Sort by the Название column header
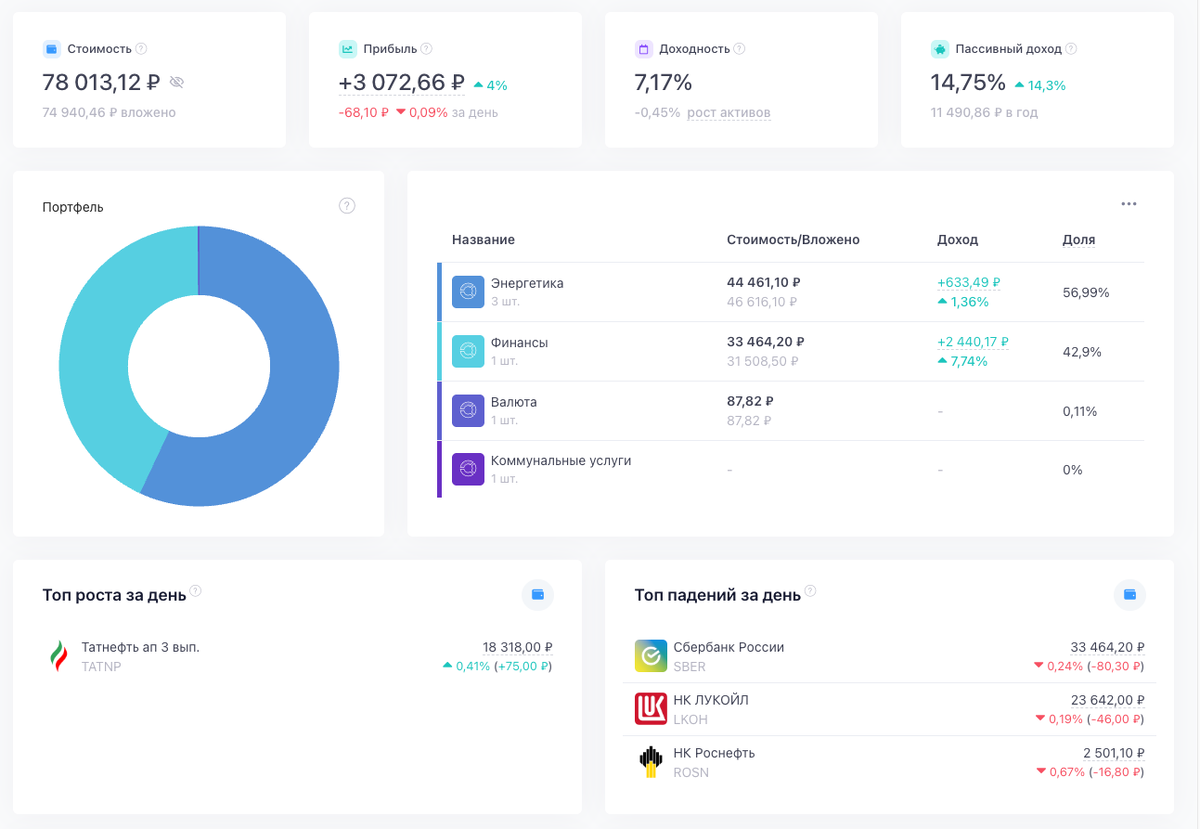This screenshot has height=829, width=1200. coord(483,240)
